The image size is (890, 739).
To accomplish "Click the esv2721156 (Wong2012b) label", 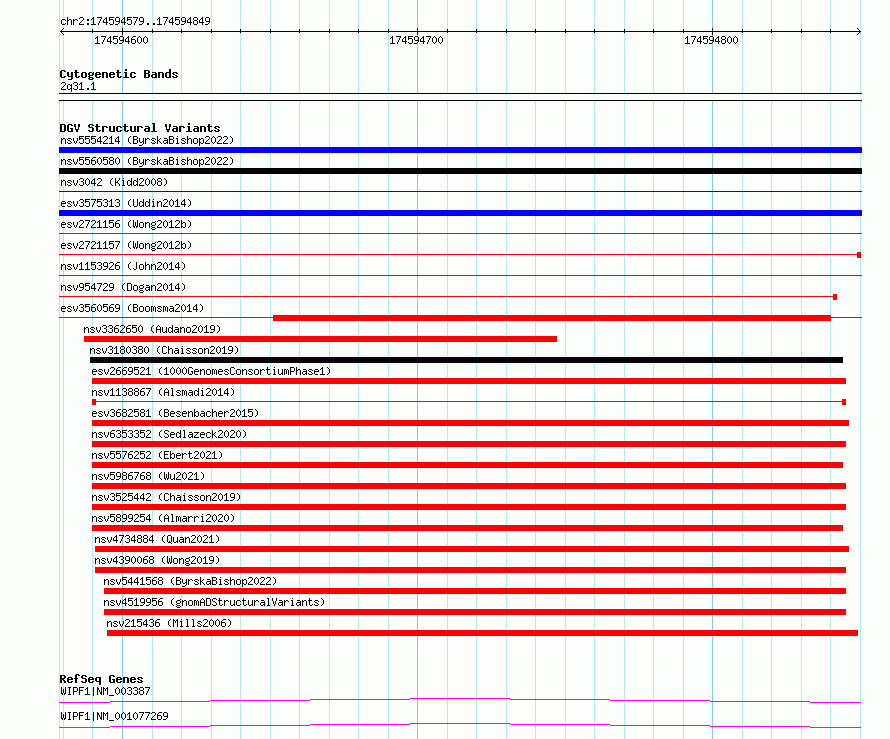I will coord(125,224).
